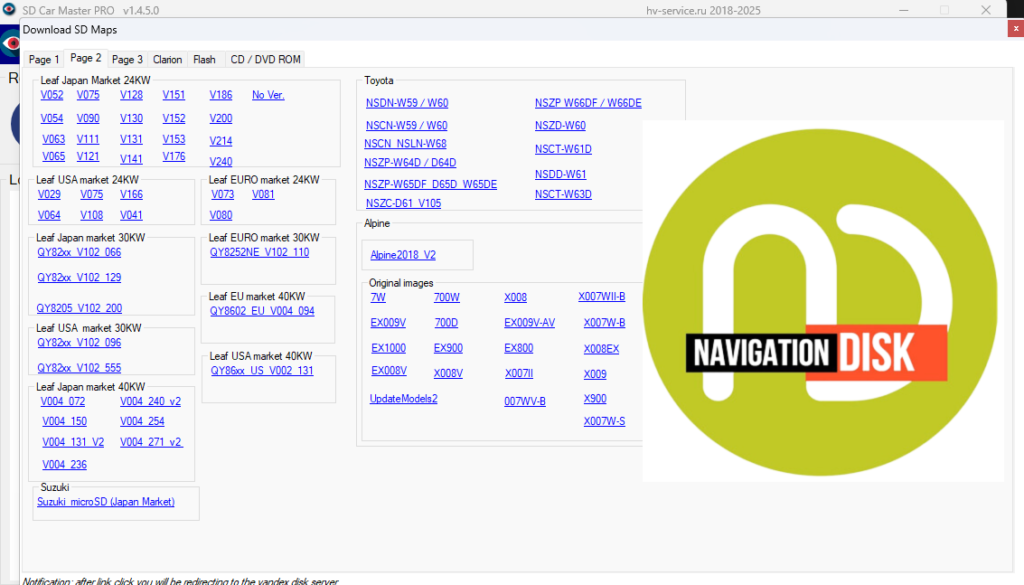Click the QY82xx_V102_066 link
1024x585 pixels.
point(79,252)
